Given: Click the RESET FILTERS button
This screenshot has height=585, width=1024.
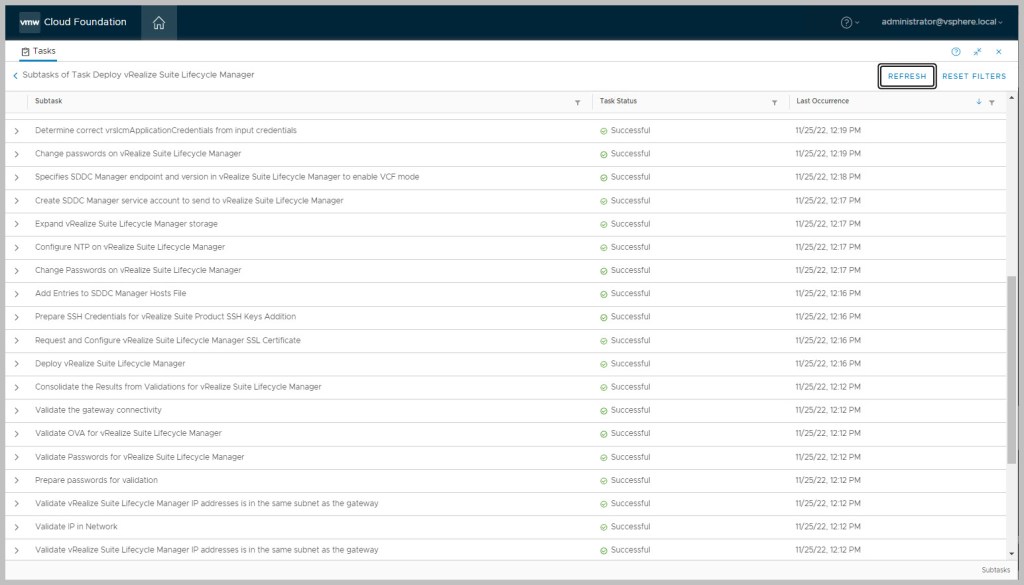Looking at the screenshot, I should point(974,76).
